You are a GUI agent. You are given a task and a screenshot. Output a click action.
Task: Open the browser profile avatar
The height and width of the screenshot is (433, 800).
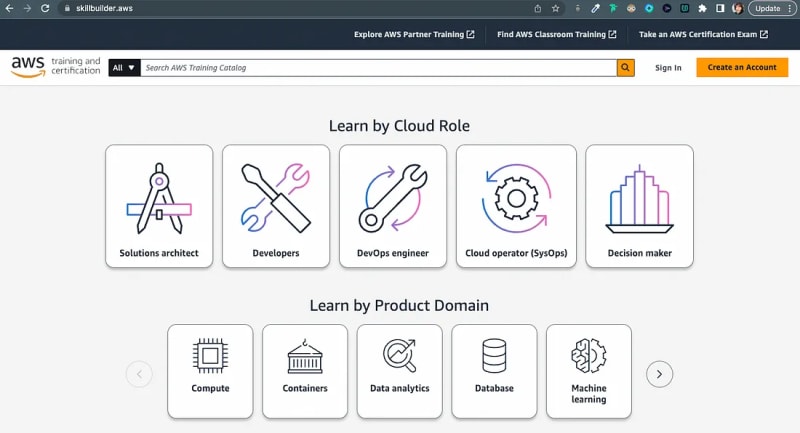coord(737,8)
